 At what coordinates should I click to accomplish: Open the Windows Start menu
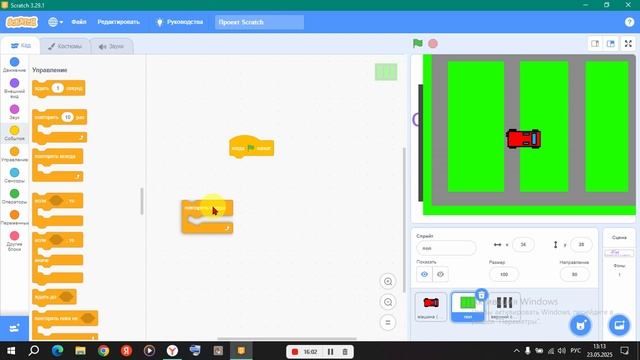click(x=11, y=351)
